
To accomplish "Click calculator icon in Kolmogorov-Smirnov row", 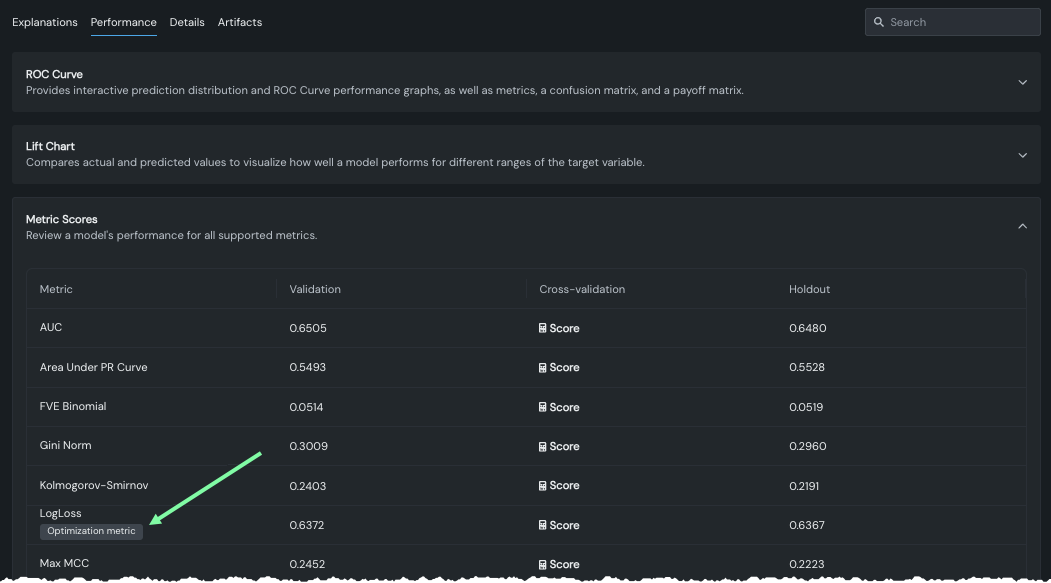I will [x=543, y=485].
